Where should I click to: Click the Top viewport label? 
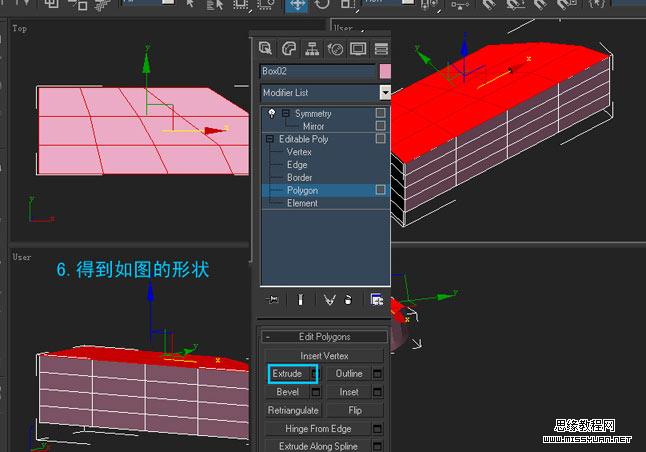tap(19, 28)
